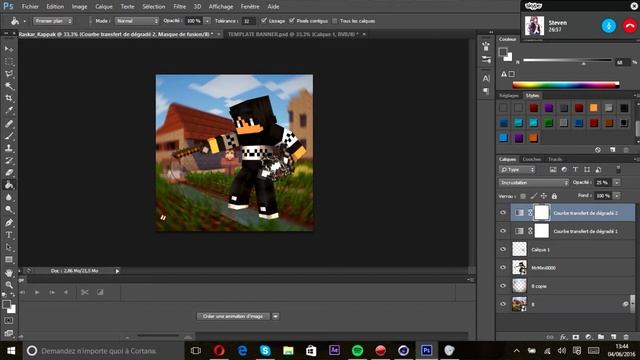Viewport: 640px width, 360px height.
Task: Delete layer with trash icon
Action: coord(626,337)
